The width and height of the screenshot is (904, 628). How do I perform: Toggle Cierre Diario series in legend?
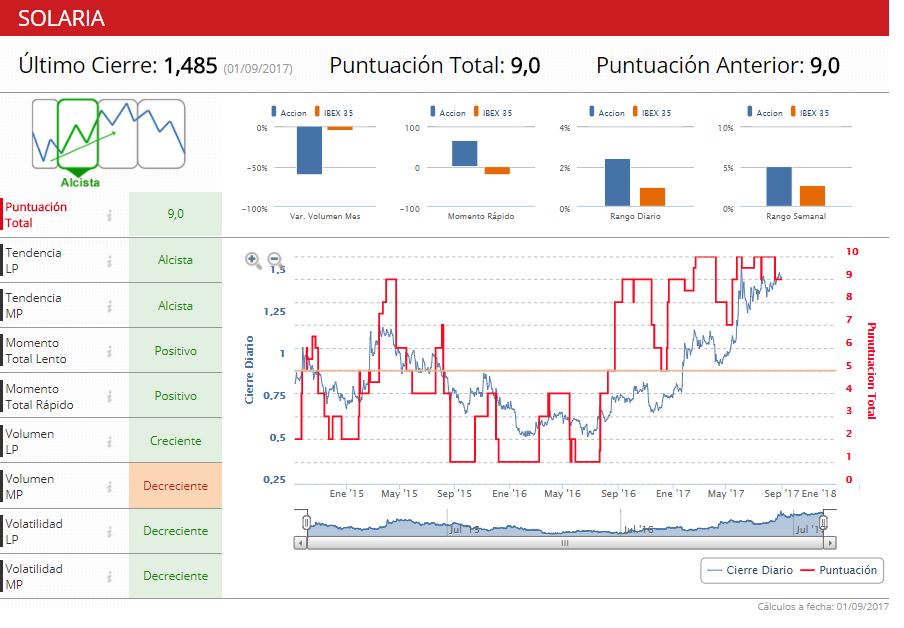(750, 570)
